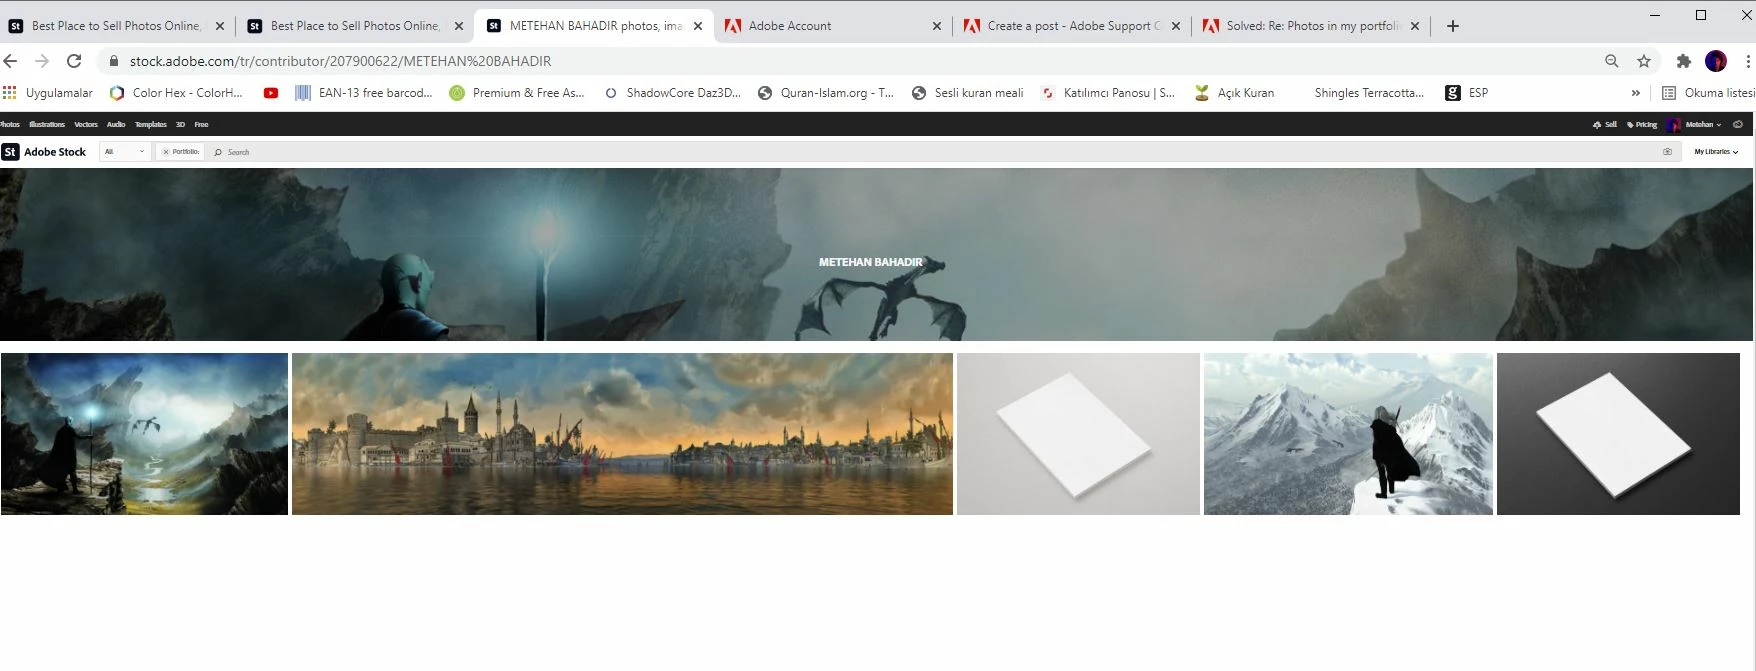This screenshot has height=671, width=1756.
Task: Open the Vectors category menu
Action: click(x=86, y=125)
